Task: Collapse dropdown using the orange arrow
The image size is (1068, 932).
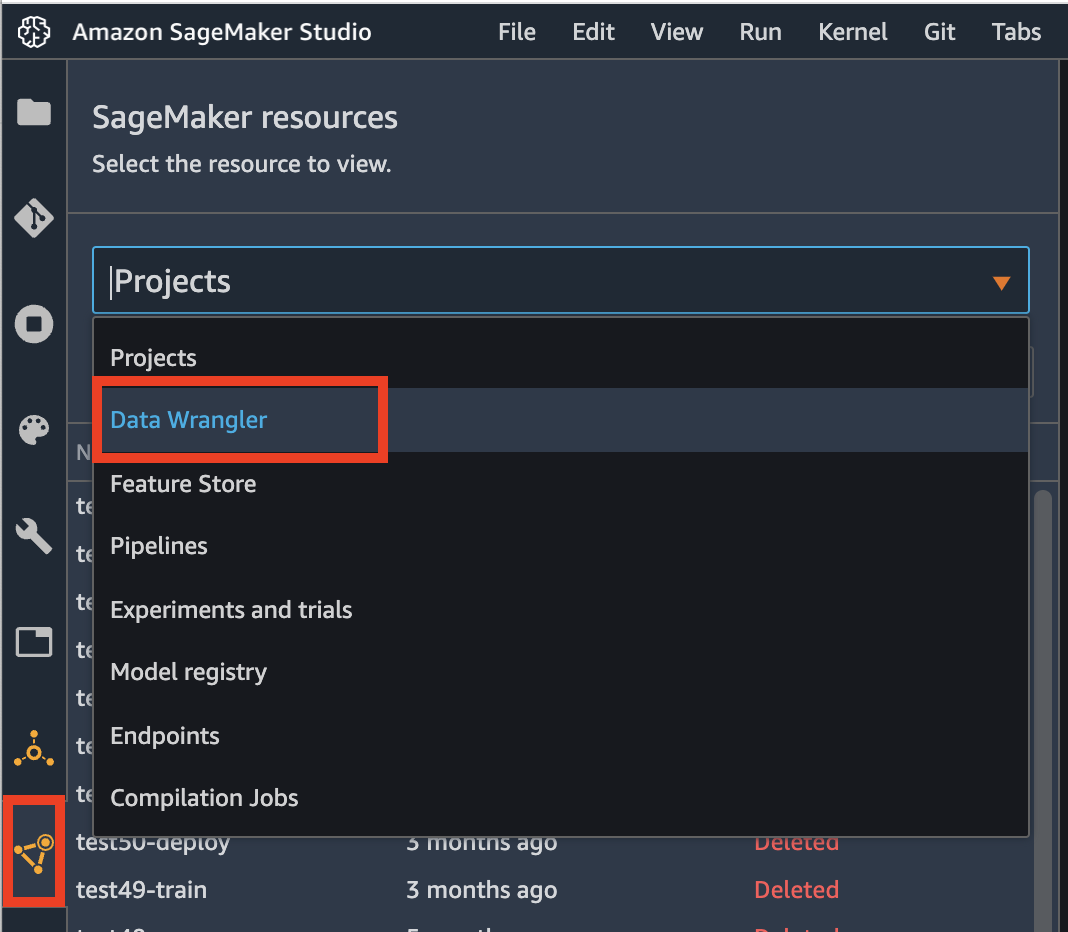Action: pos(1001,283)
